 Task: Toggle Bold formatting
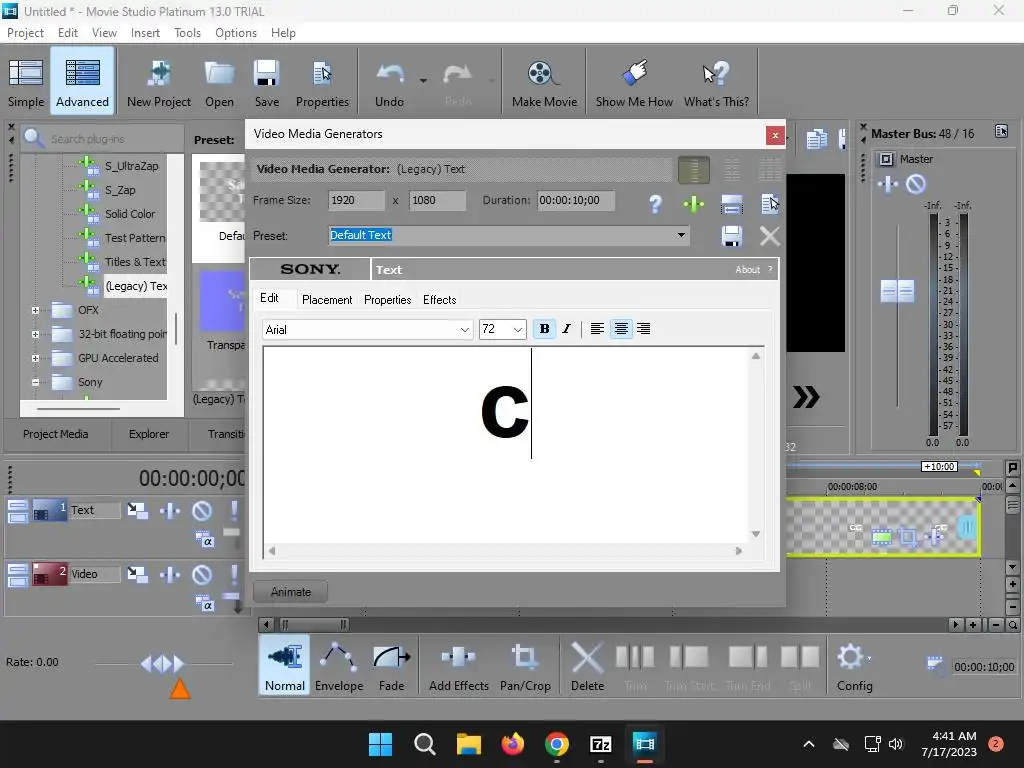[544, 329]
